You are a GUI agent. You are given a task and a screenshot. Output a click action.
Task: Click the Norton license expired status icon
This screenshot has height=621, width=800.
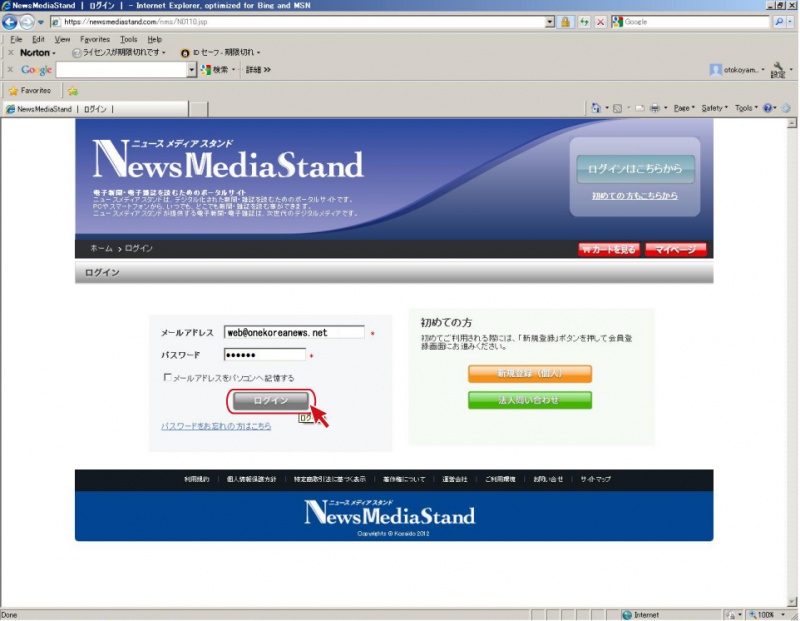77,53
